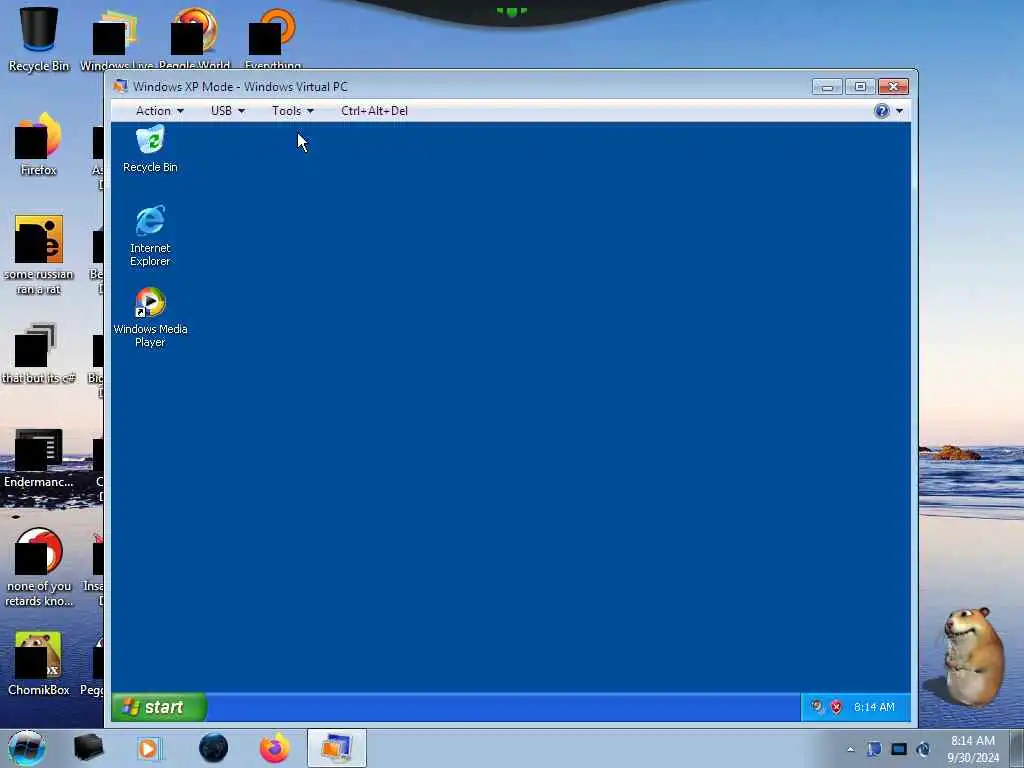
Task: Open the Windows 7 Start orb
Action: coord(27,748)
